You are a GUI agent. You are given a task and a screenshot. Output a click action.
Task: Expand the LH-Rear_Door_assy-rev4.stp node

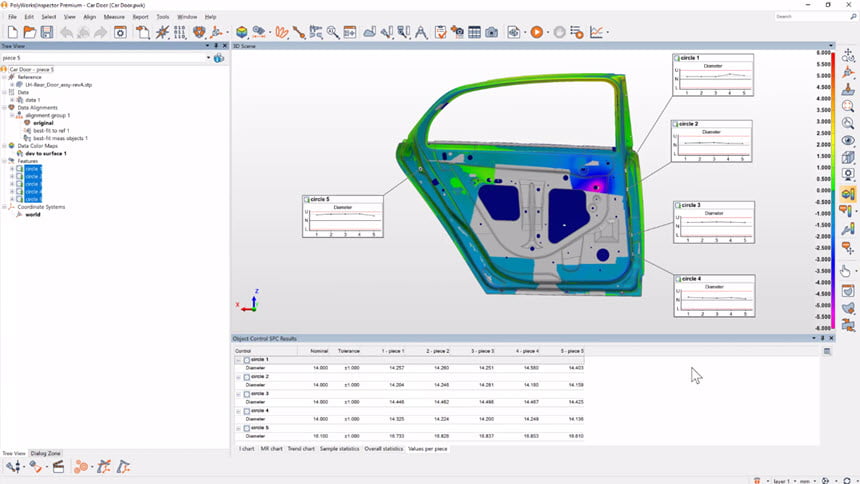tap(12, 85)
